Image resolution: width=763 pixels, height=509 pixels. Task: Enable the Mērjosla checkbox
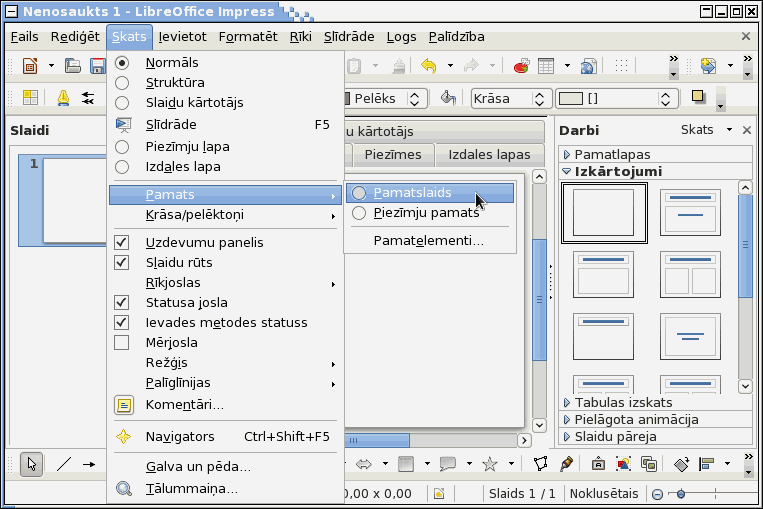122,343
